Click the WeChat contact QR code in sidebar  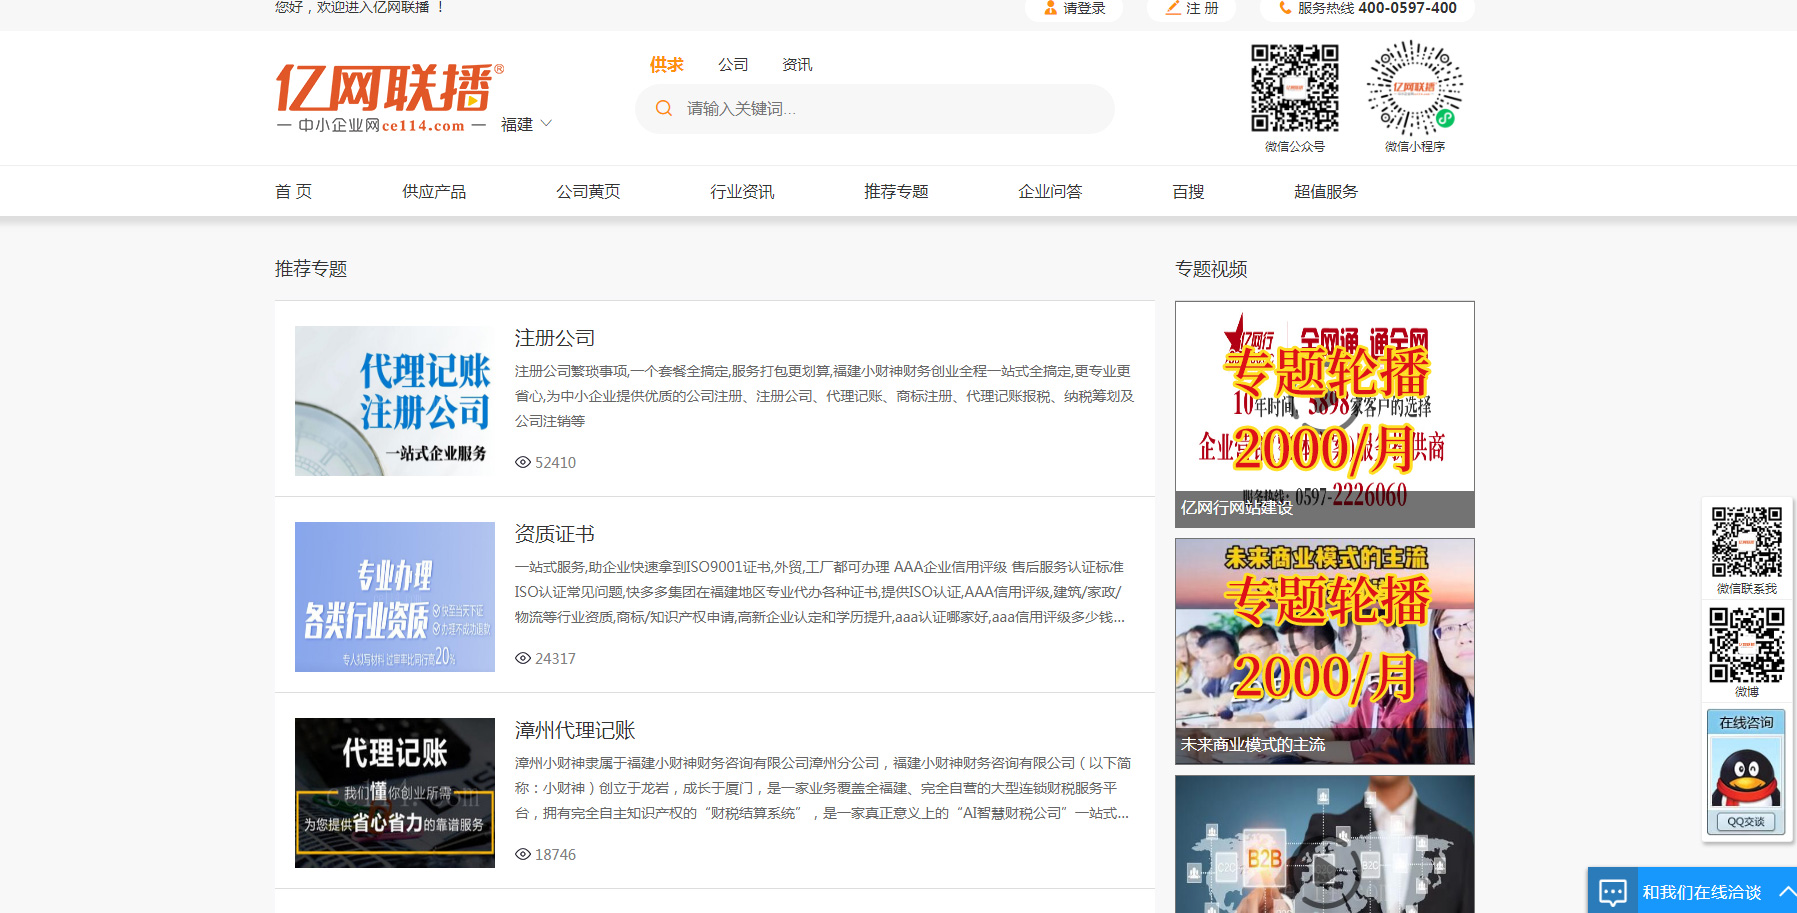[x=1746, y=542]
